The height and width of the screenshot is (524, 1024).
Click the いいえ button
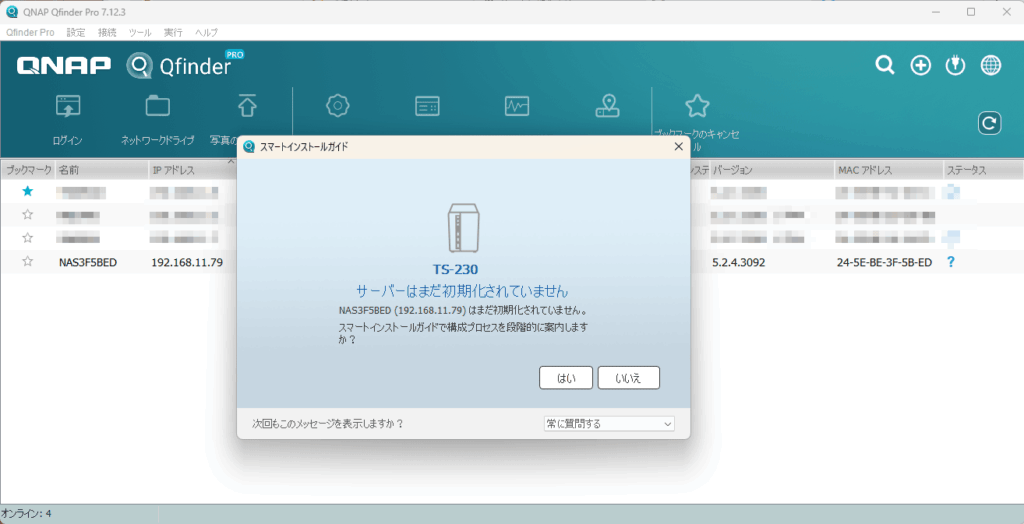click(628, 378)
